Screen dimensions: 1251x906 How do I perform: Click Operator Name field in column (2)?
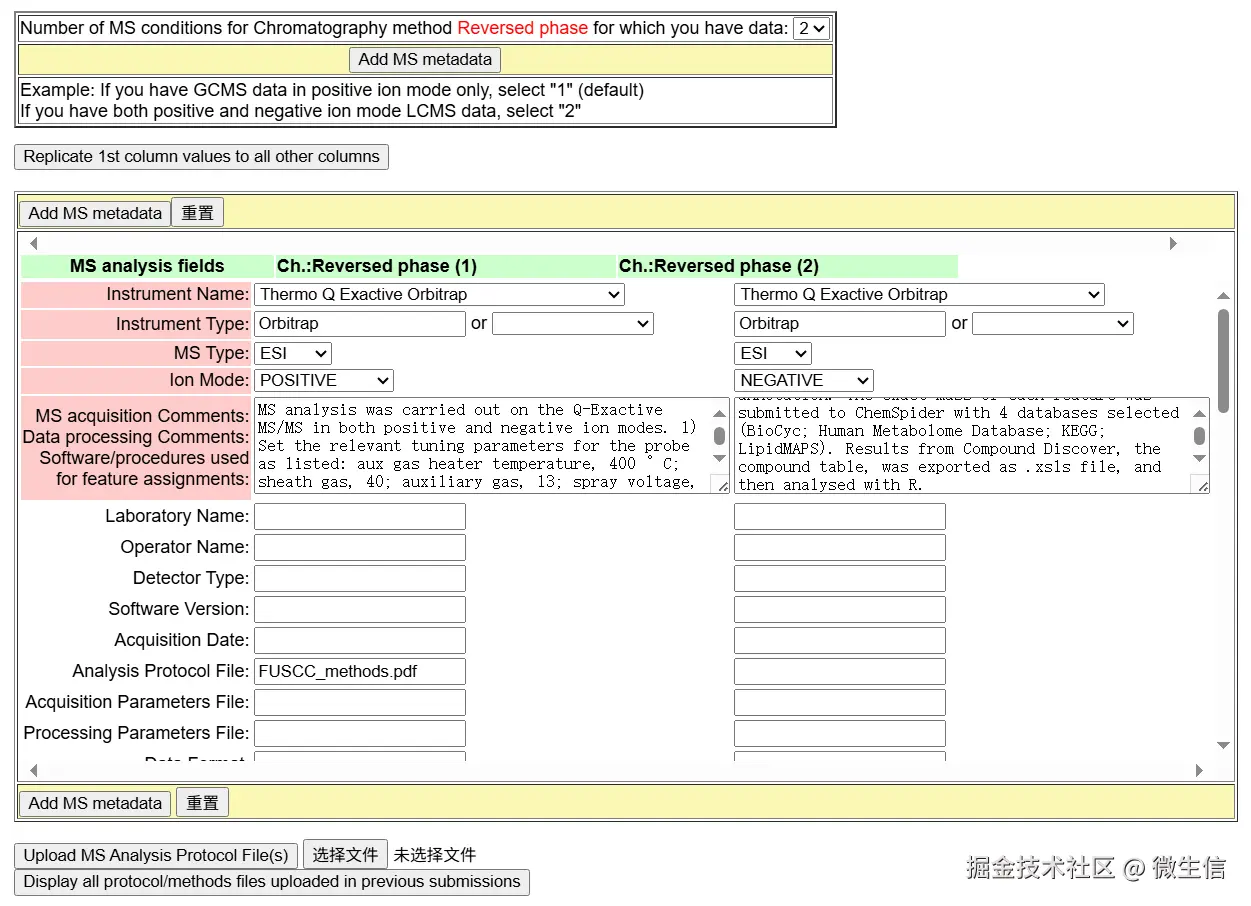840,548
